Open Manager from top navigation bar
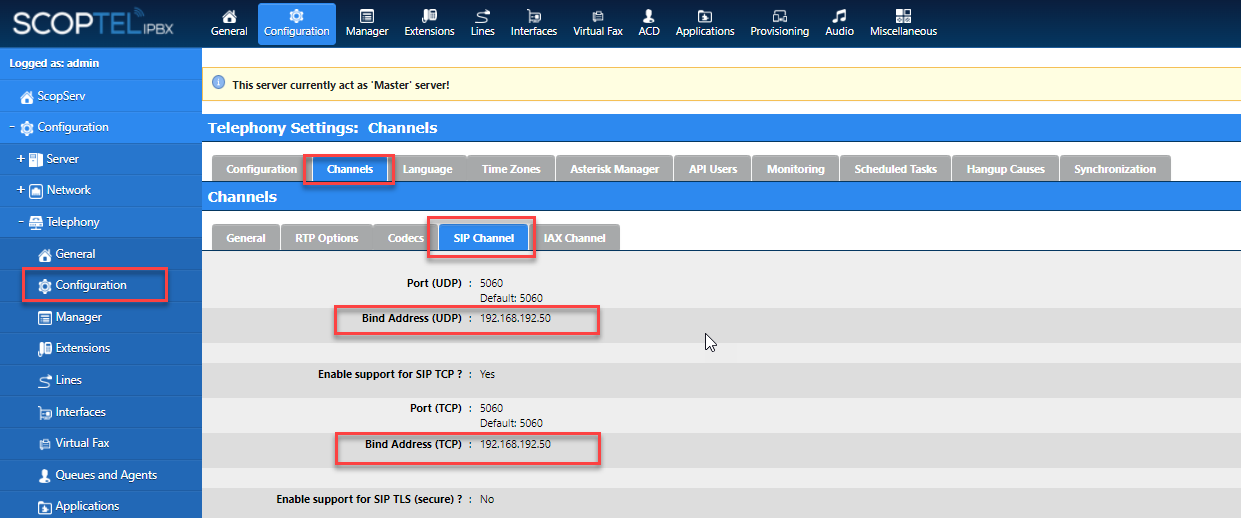Image resolution: width=1241 pixels, height=518 pixels. pos(367,23)
